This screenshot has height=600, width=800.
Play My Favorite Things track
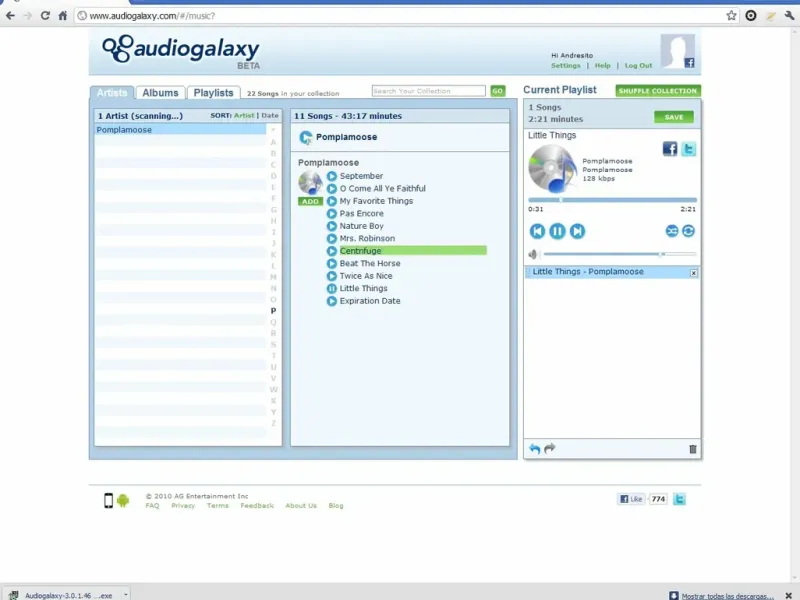tap(332, 201)
